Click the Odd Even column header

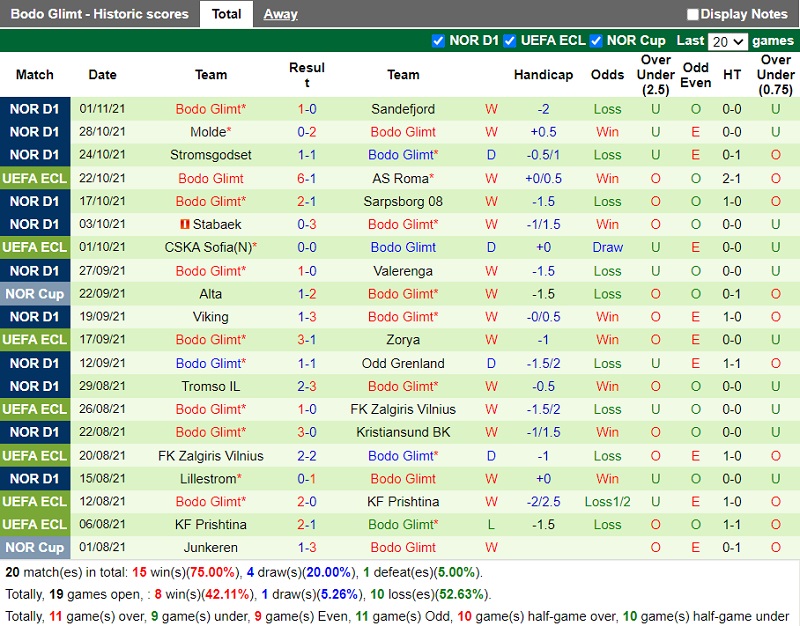pyautogui.click(x=695, y=75)
